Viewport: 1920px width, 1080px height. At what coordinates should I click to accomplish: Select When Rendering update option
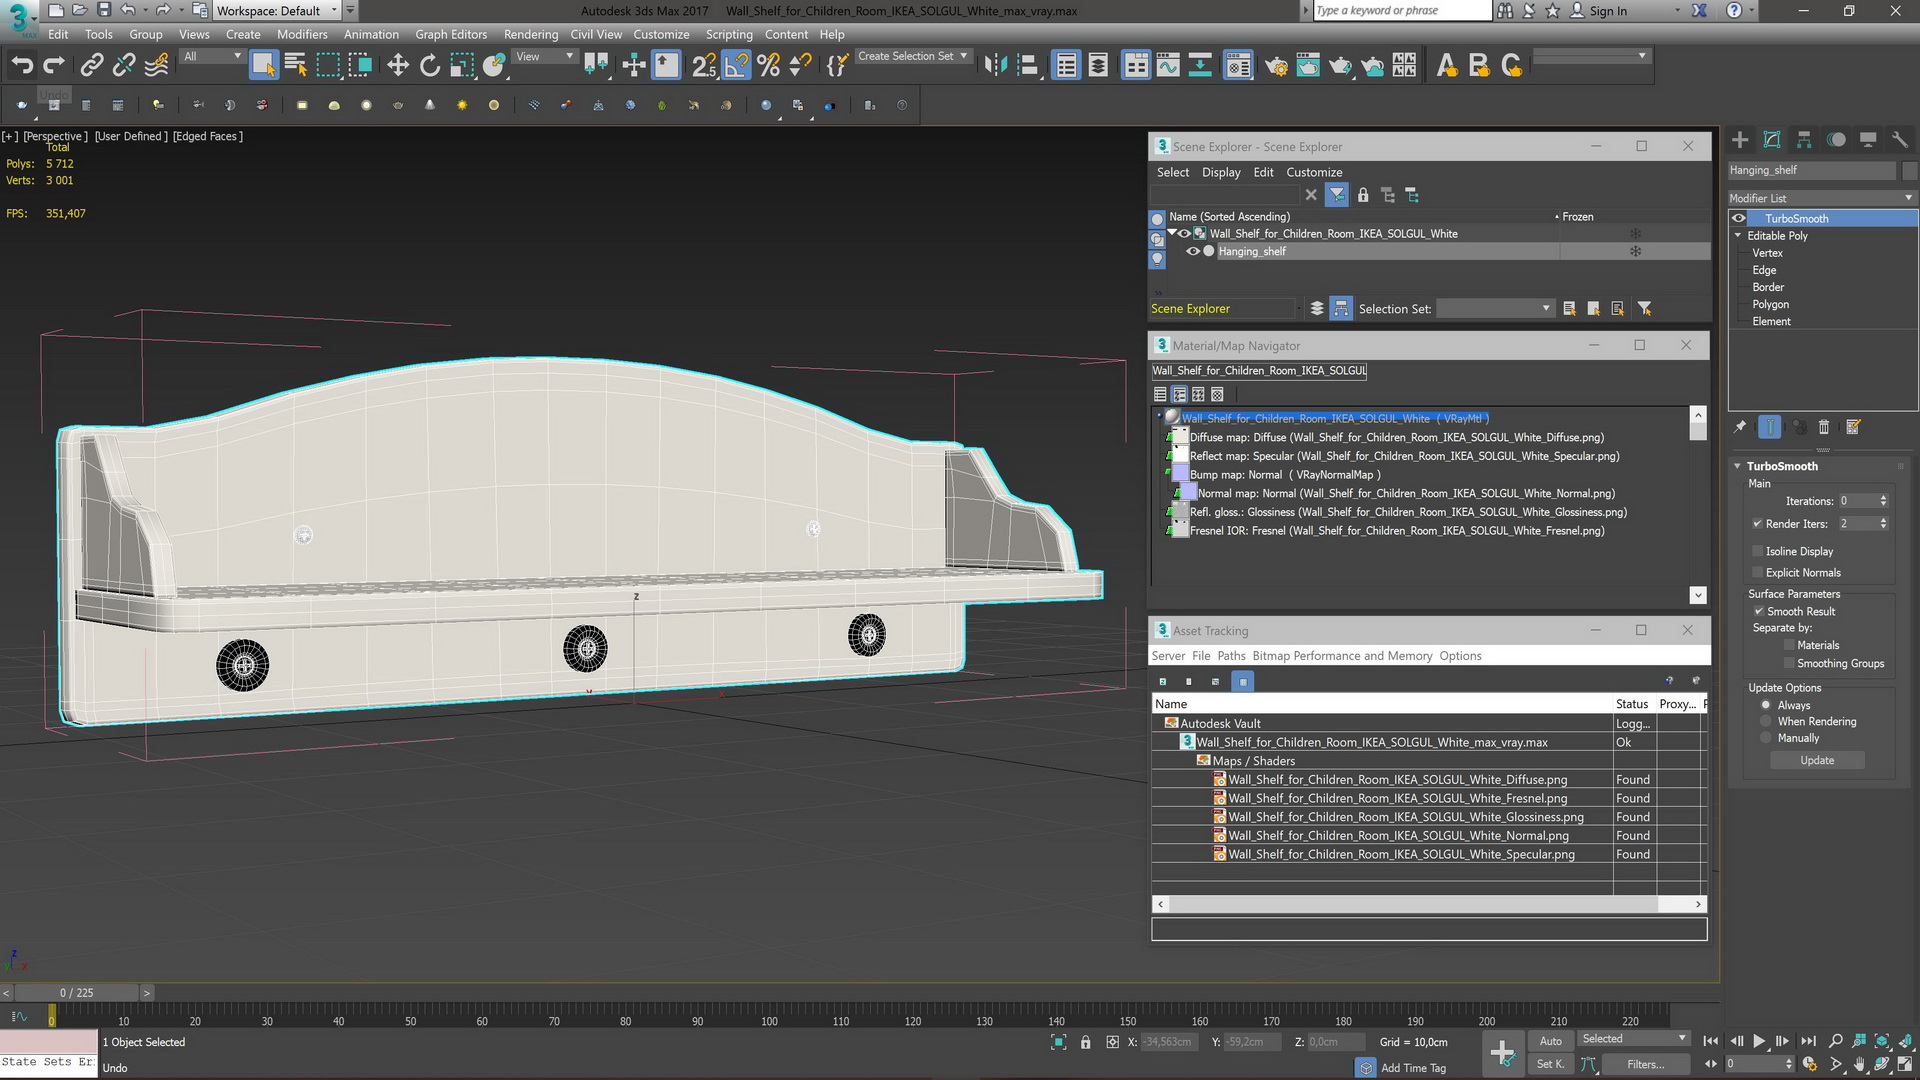point(1766,721)
